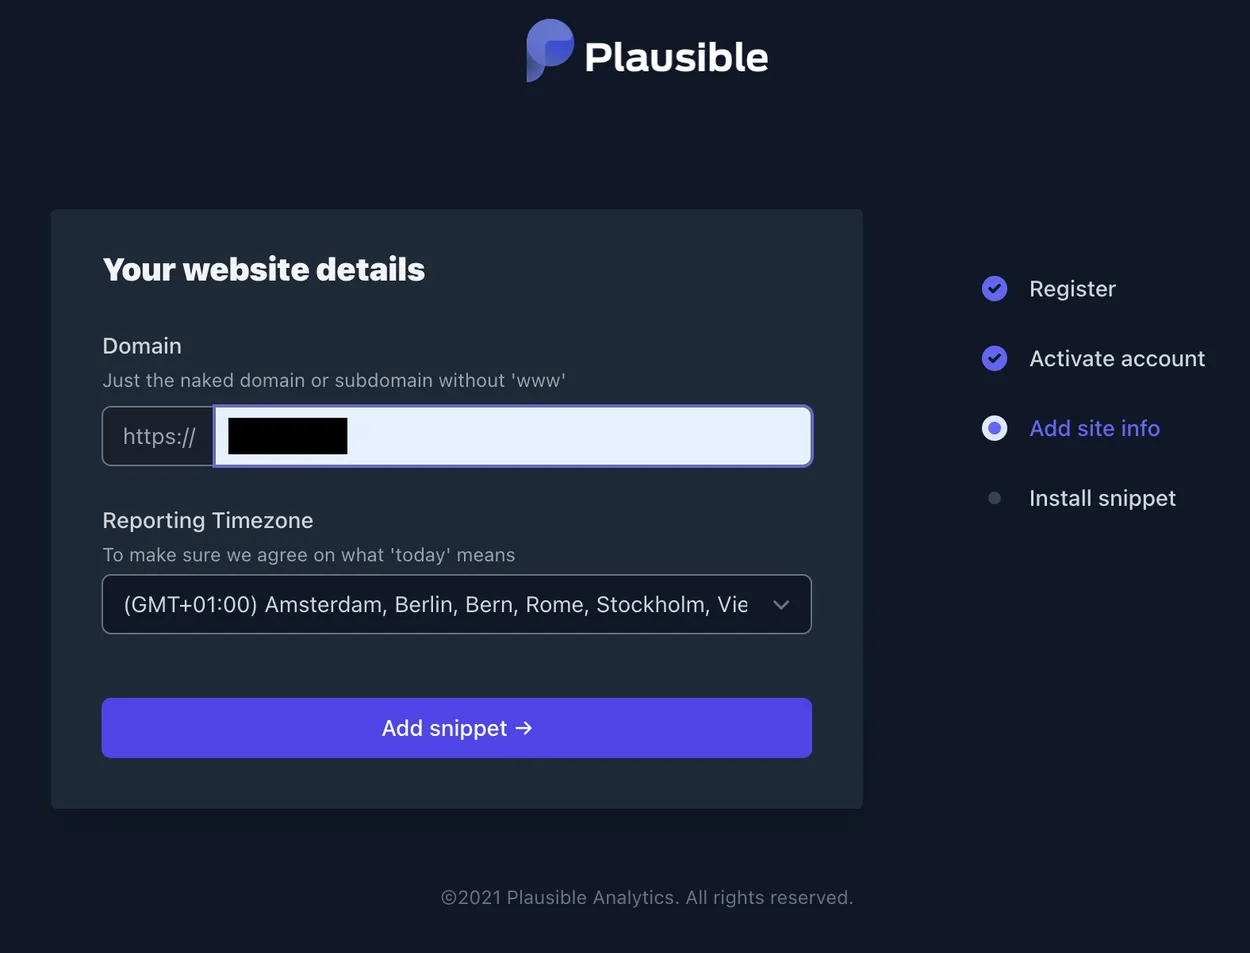Click the Register step label
This screenshot has width=1250, height=953.
point(1072,288)
